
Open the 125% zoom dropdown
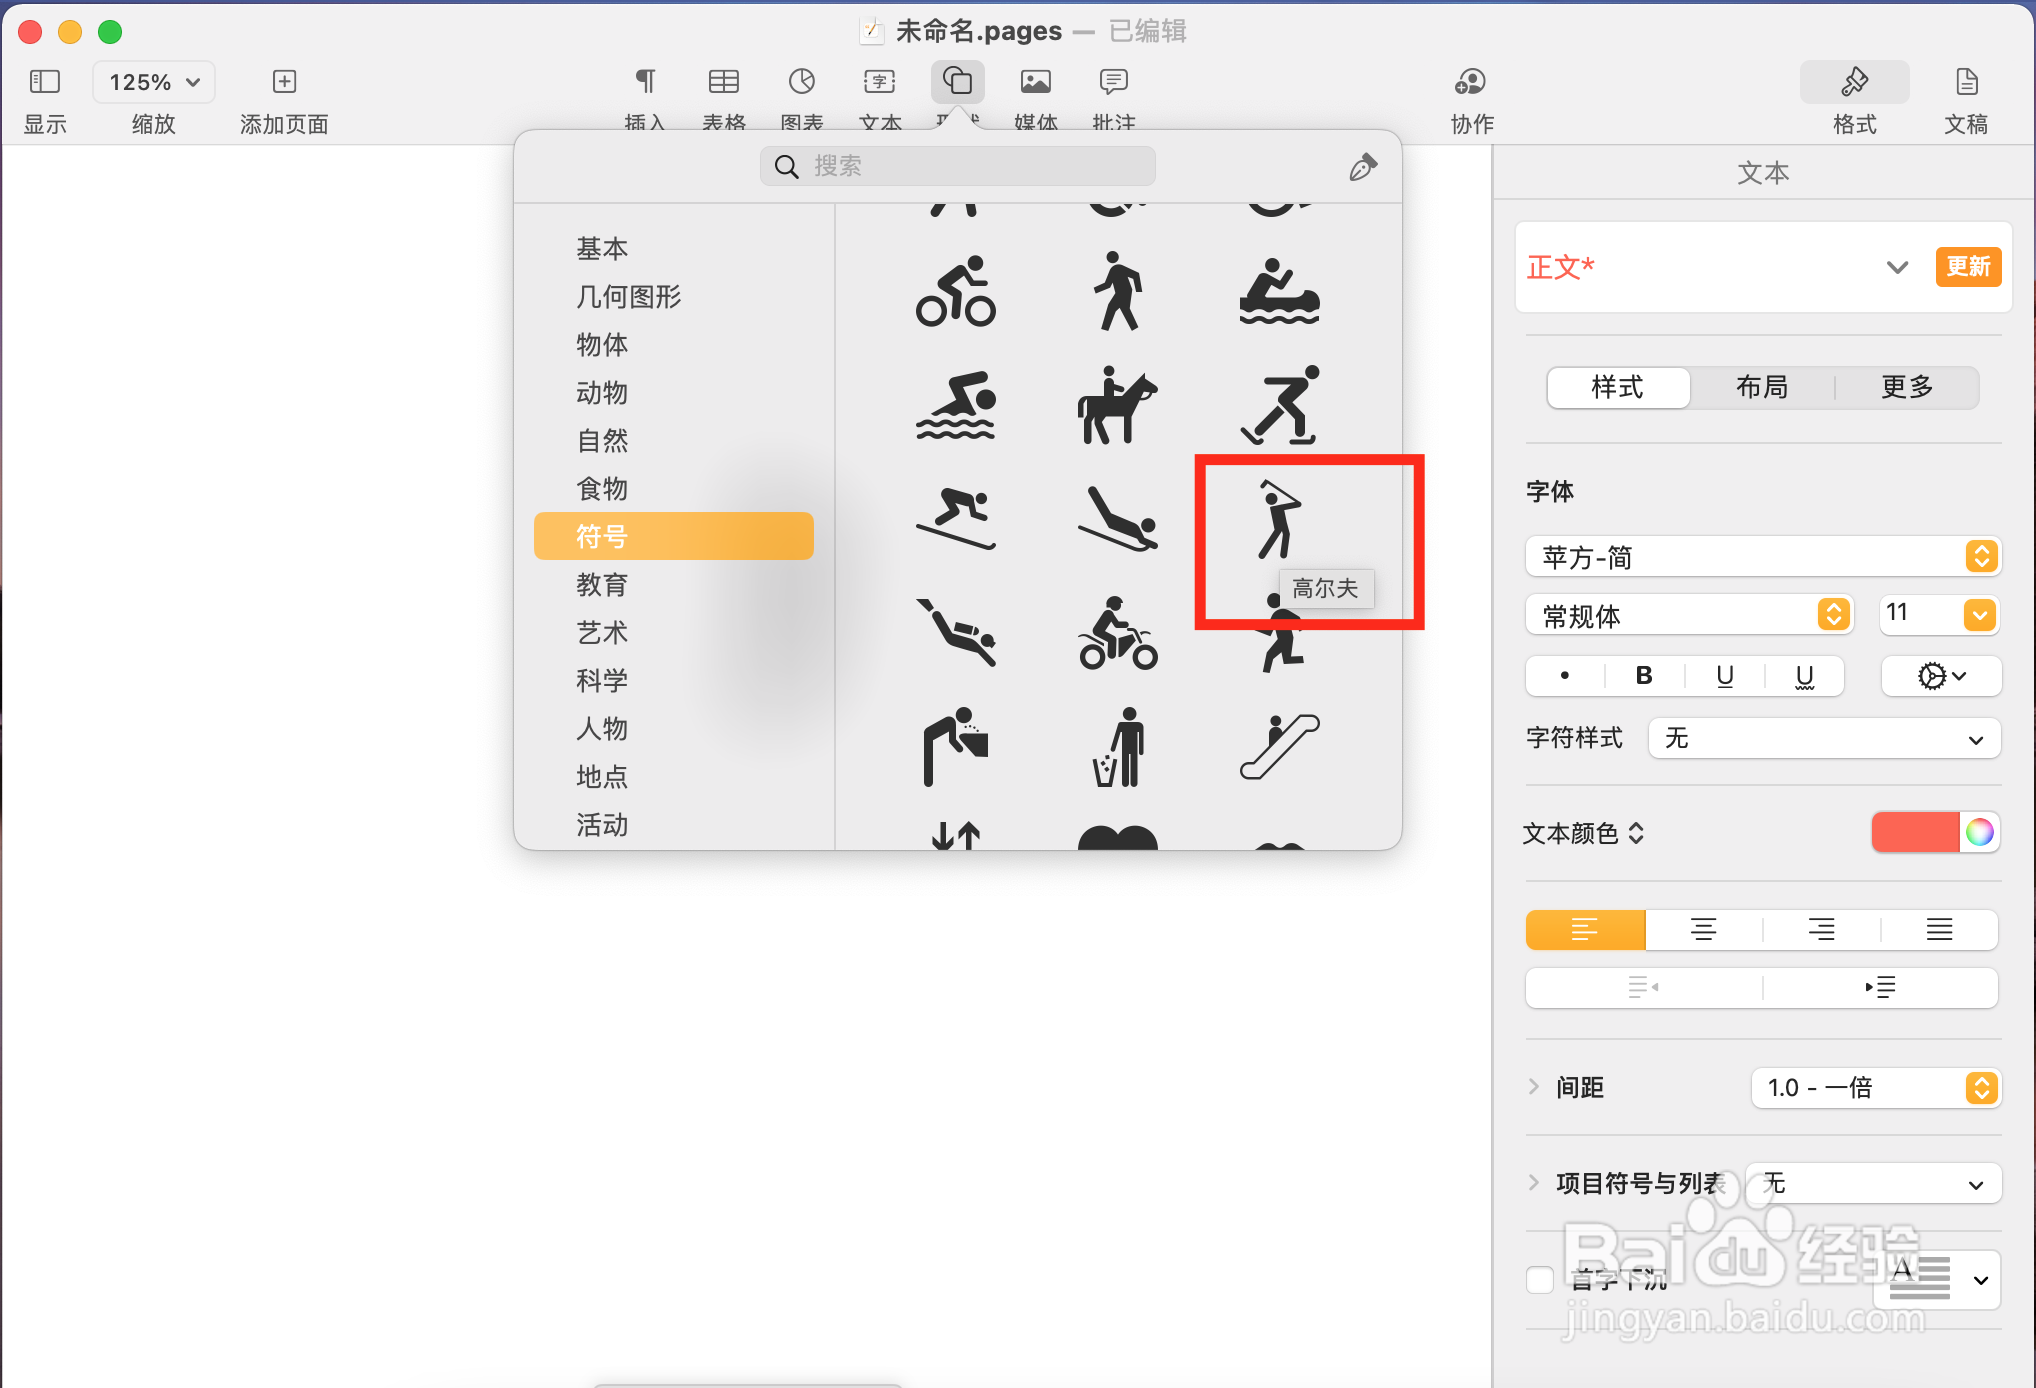click(x=154, y=82)
